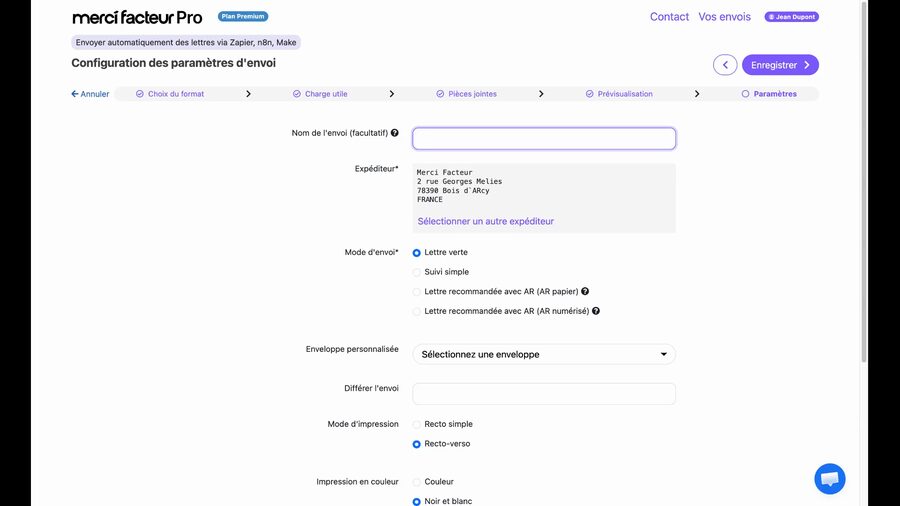
Task: Click the Plan Premium badge
Action: 243,16
